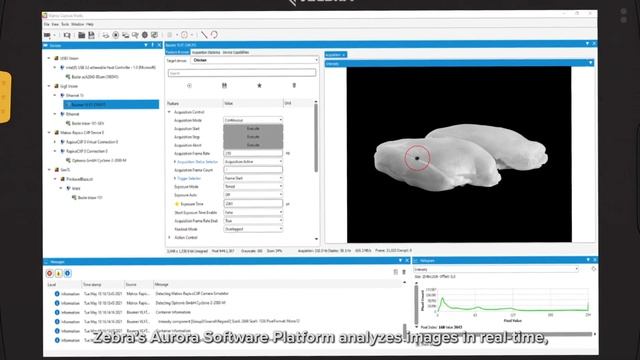This screenshot has width=640, height=360.
Task: Close the Devices panel
Action: coord(159,45)
